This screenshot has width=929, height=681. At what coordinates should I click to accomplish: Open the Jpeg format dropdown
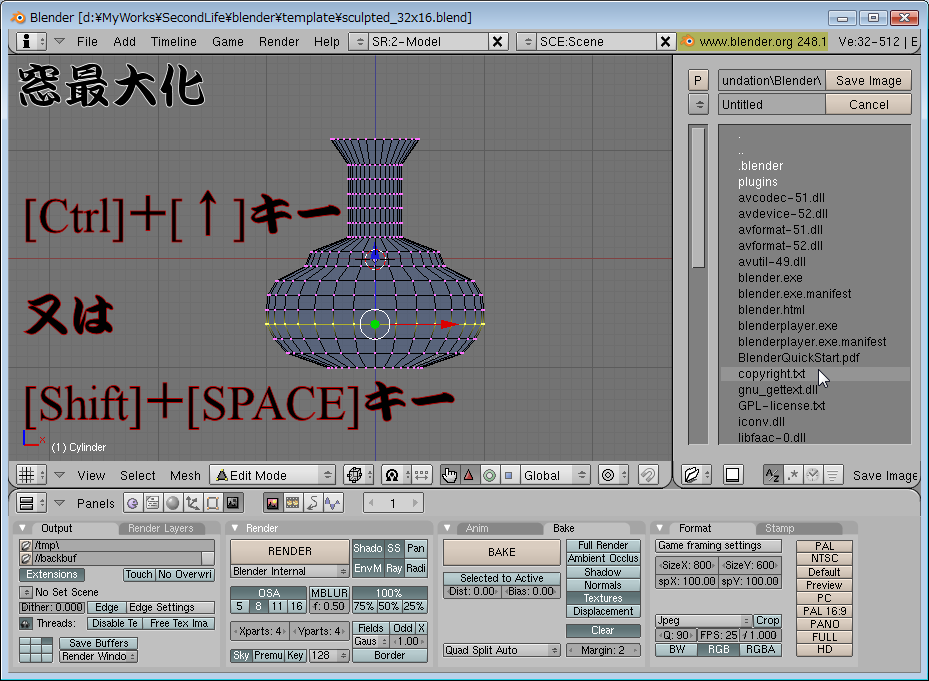tap(704, 621)
